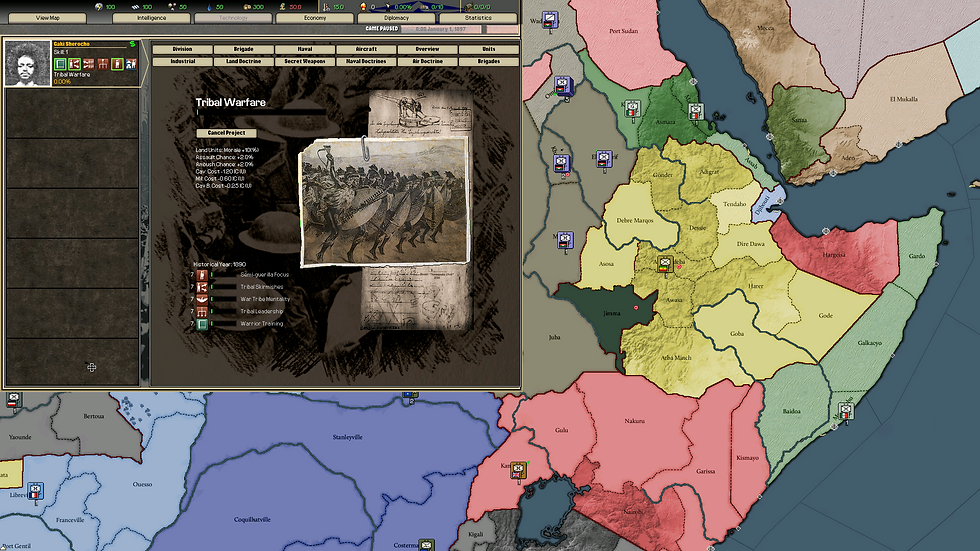This screenshot has height=551, width=980.
Task: Click the metal resource icon in top bar
Action: (x=135, y=7)
